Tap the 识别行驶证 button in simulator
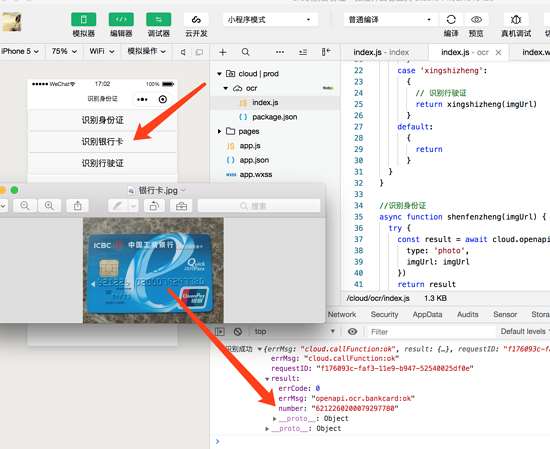Image resolution: width=550 pixels, height=449 pixels. coord(102,163)
